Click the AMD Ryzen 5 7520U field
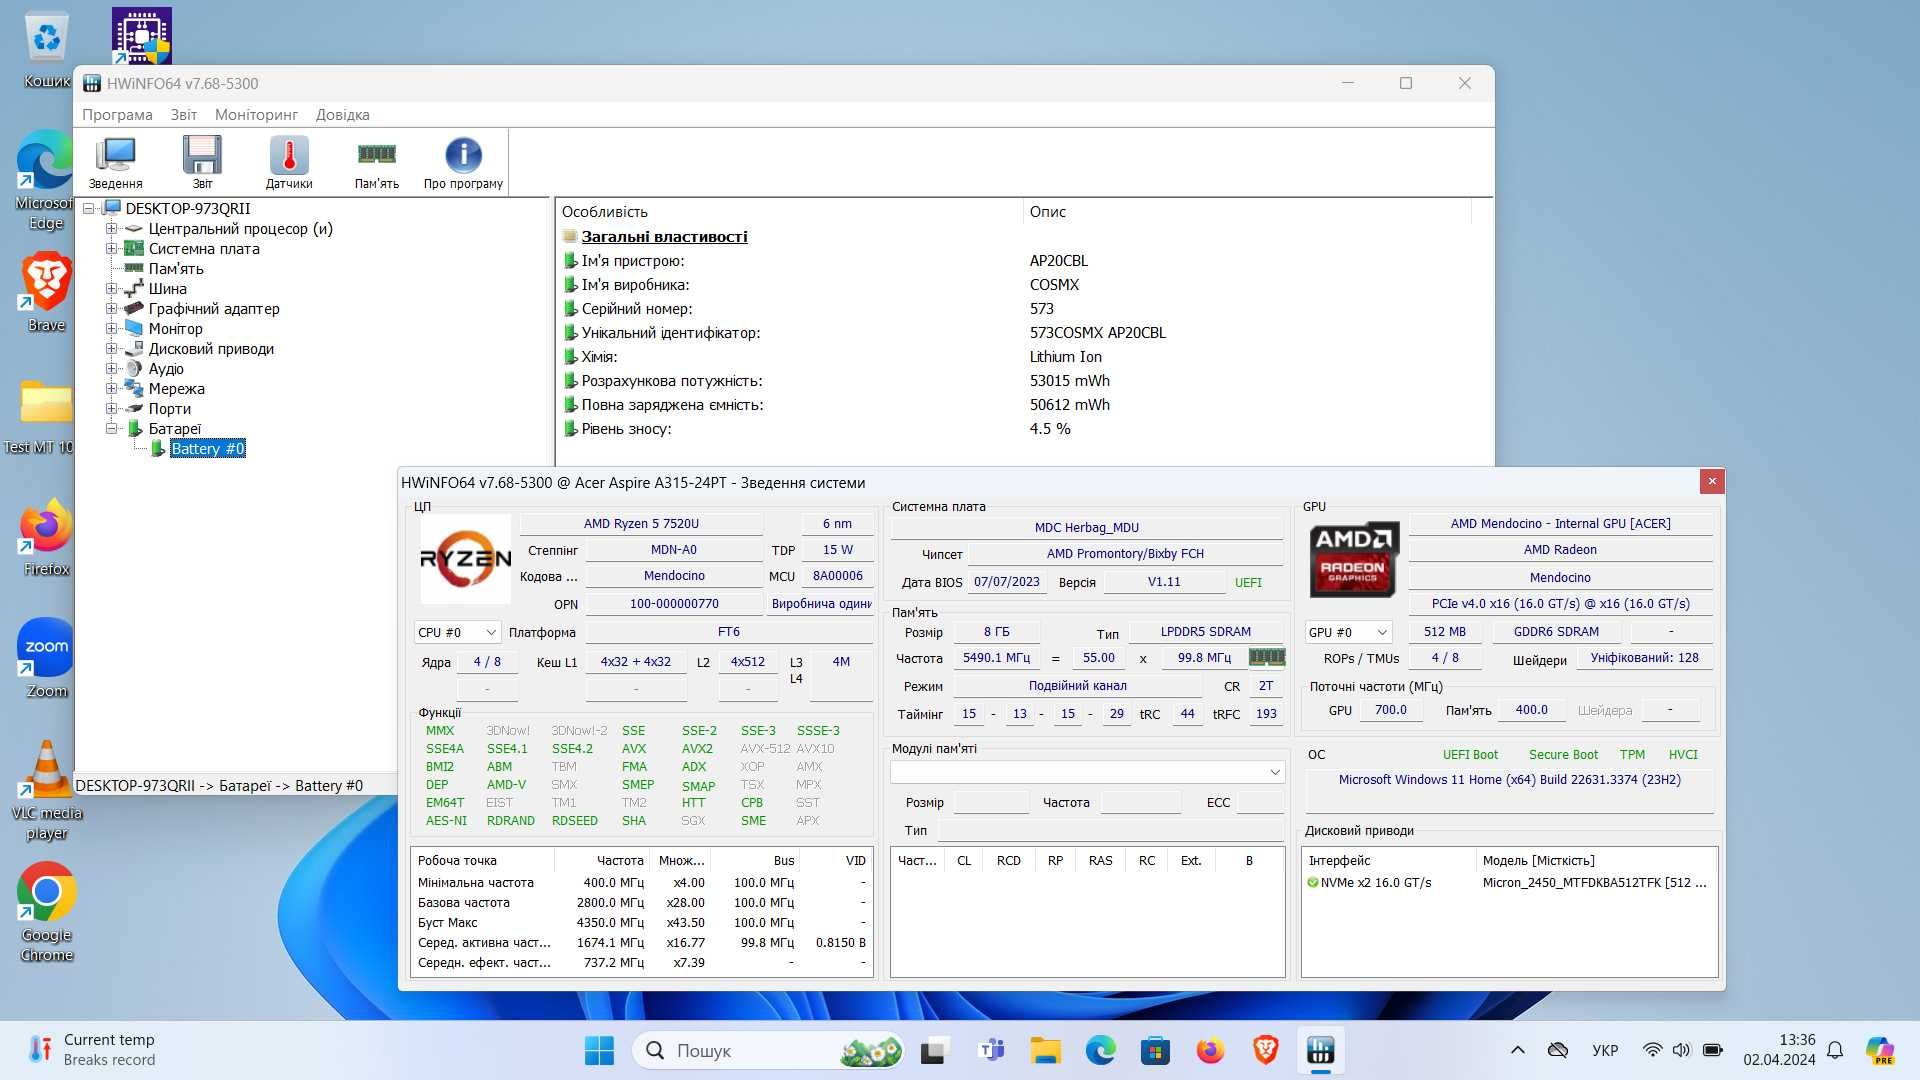The width and height of the screenshot is (1920, 1080). [x=641, y=524]
